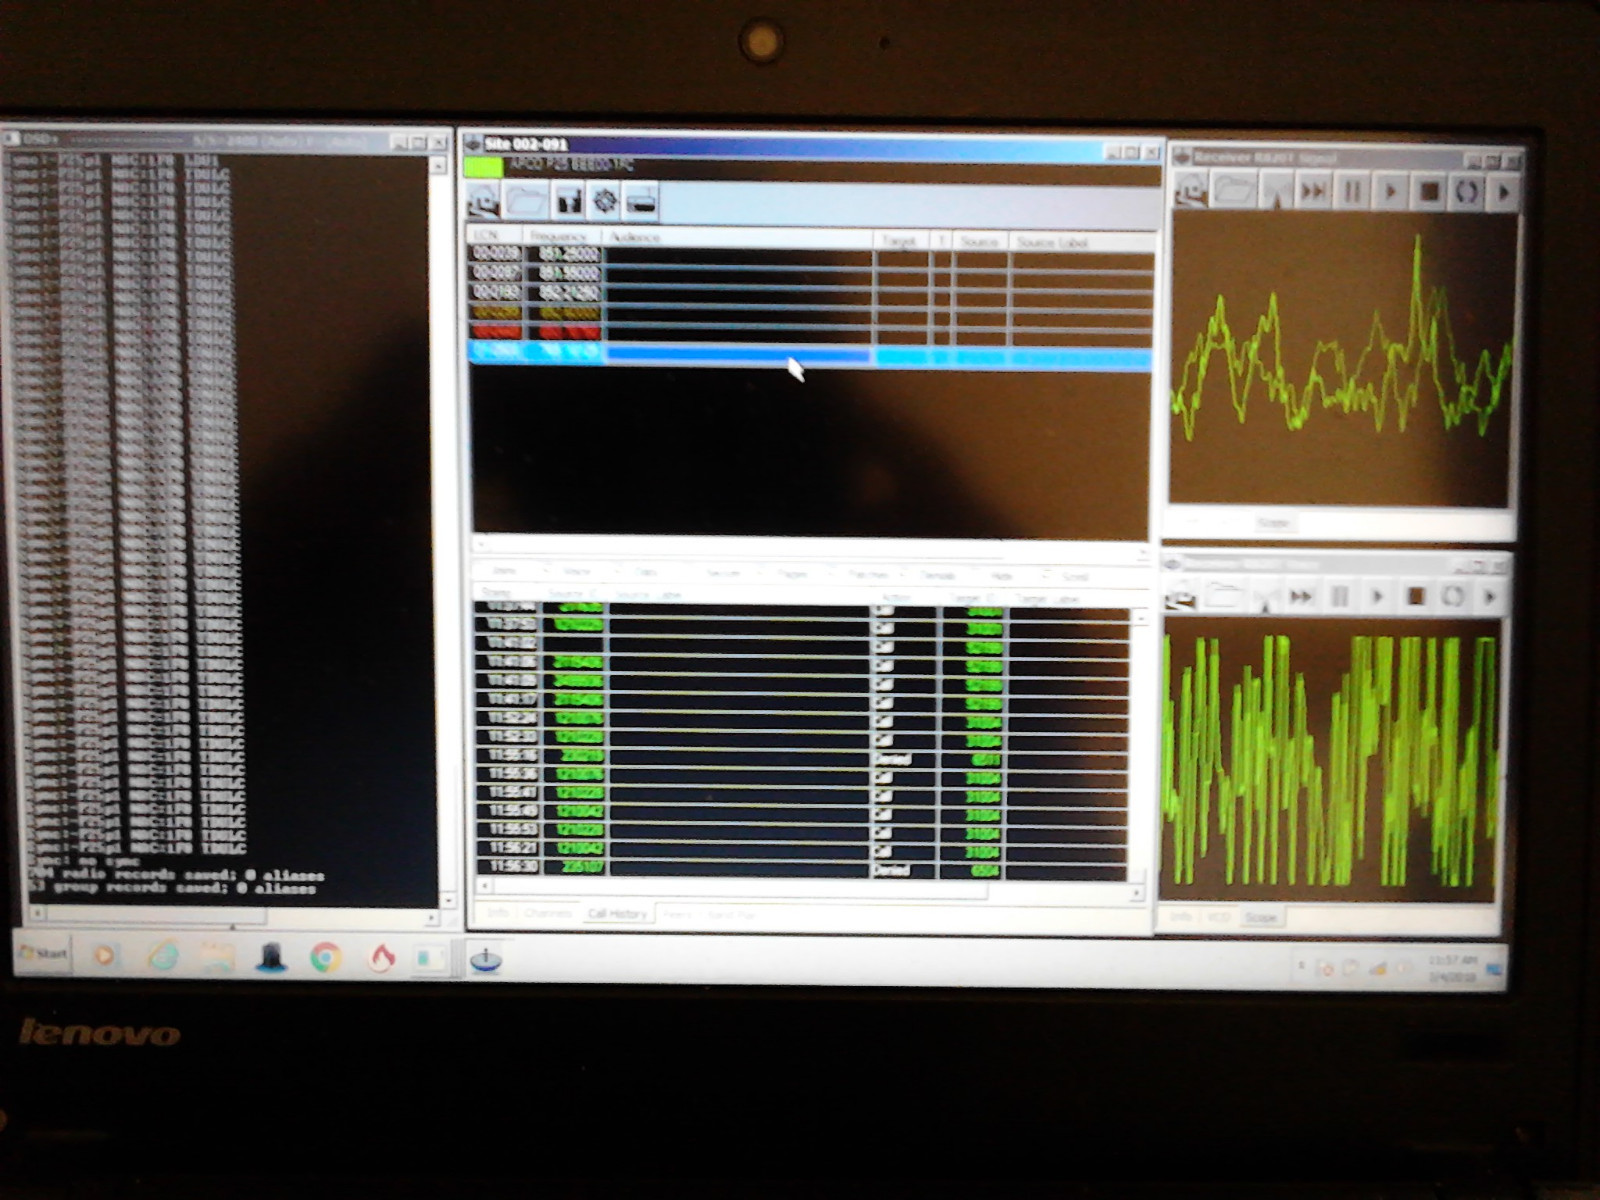Switch to the Channels tab
The image size is (1600, 1200).
[x=549, y=913]
